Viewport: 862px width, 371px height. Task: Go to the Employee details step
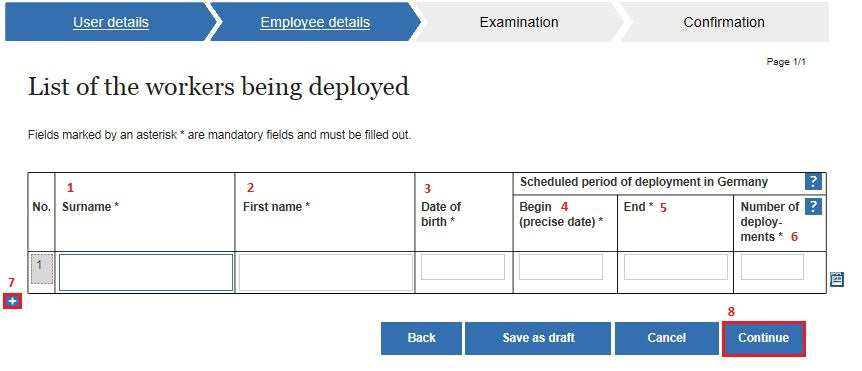[x=315, y=23]
